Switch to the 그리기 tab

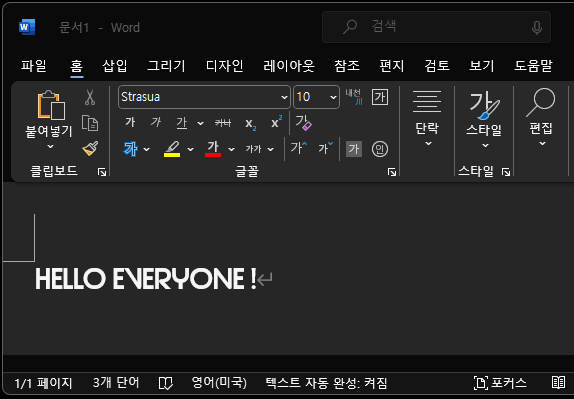(x=166, y=66)
